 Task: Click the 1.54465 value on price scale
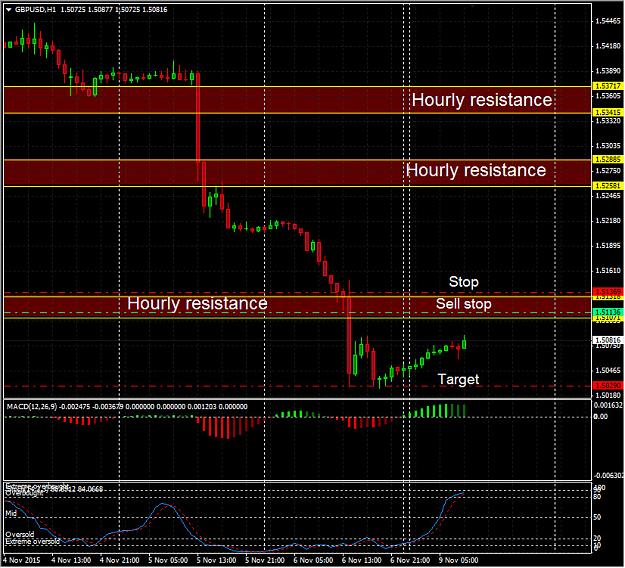coord(608,21)
